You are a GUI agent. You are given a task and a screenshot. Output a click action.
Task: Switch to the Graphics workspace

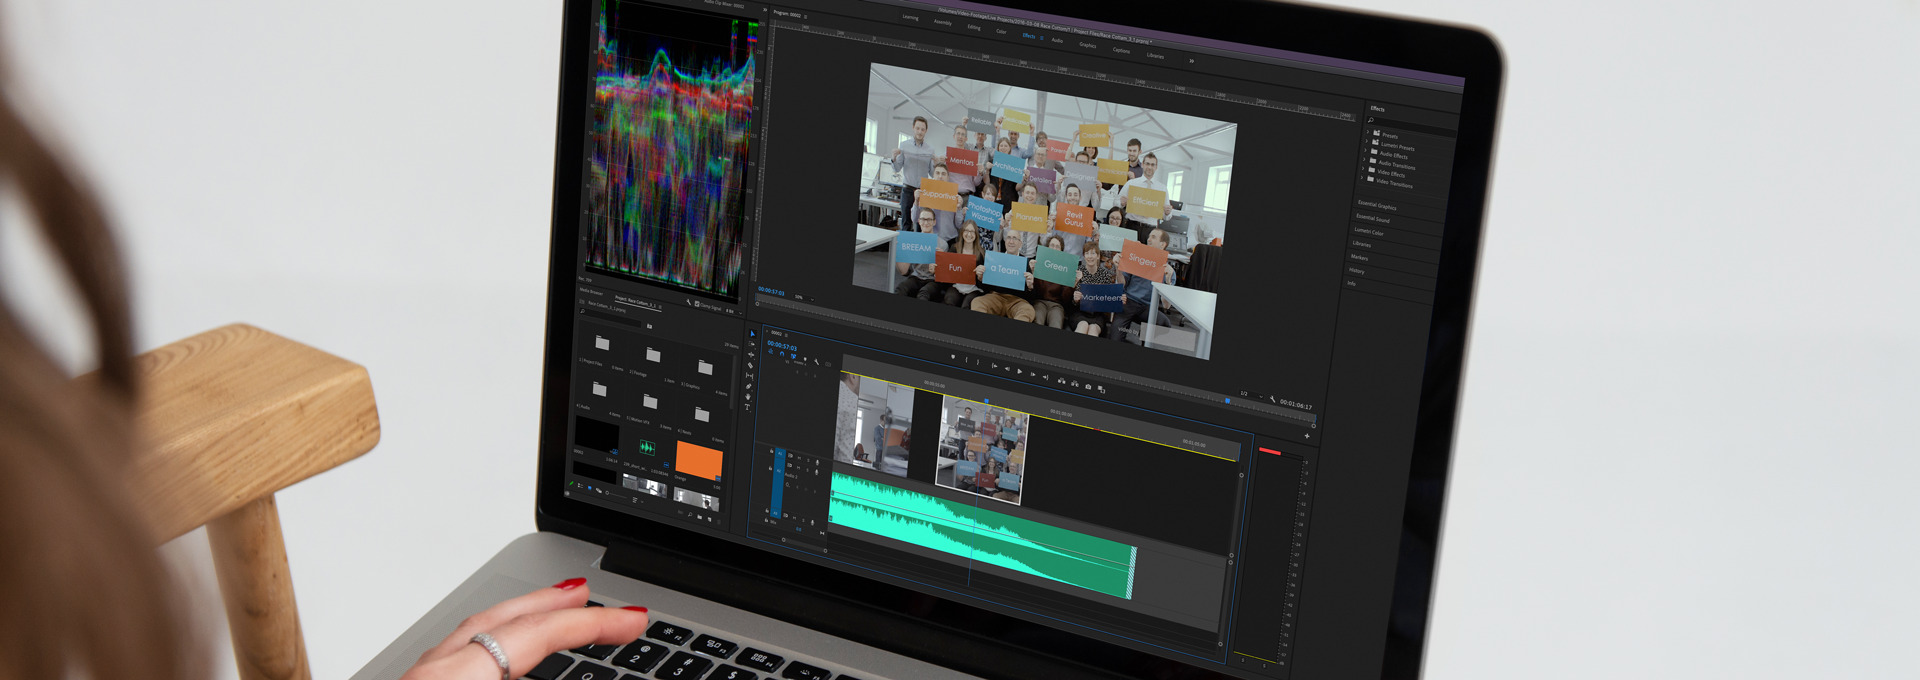pyautogui.click(x=1088, y=45)
